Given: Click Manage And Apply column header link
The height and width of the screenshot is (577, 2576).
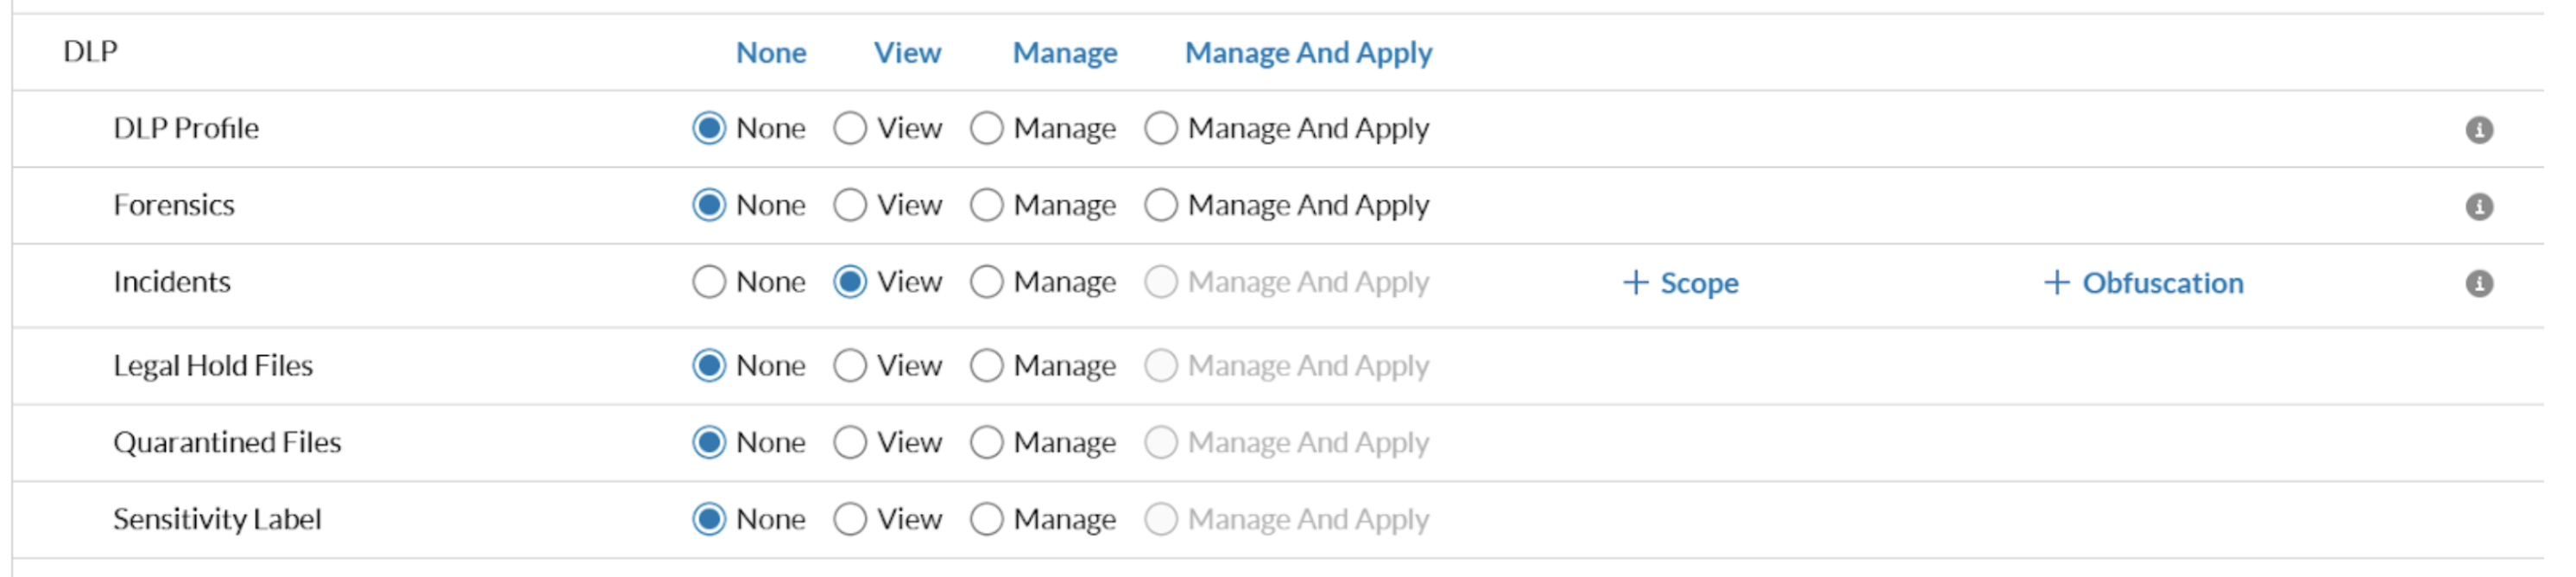Looking at the screenshot, I should [1308, 53].
